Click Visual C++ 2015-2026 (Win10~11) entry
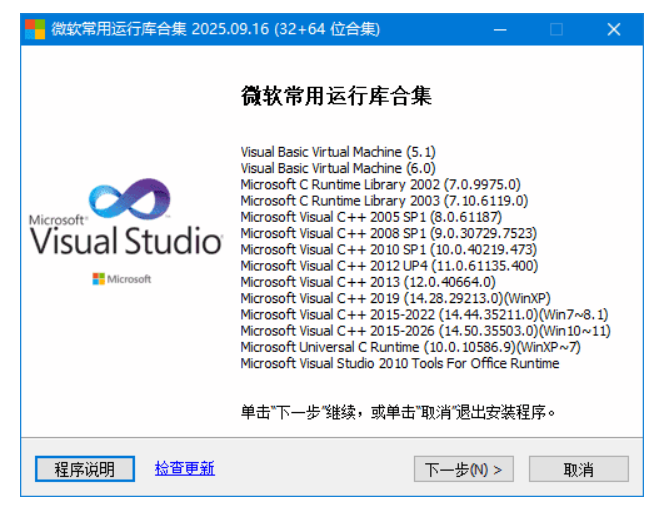The width and height of the screenshot is (663, 510). (x=425, y=331)
